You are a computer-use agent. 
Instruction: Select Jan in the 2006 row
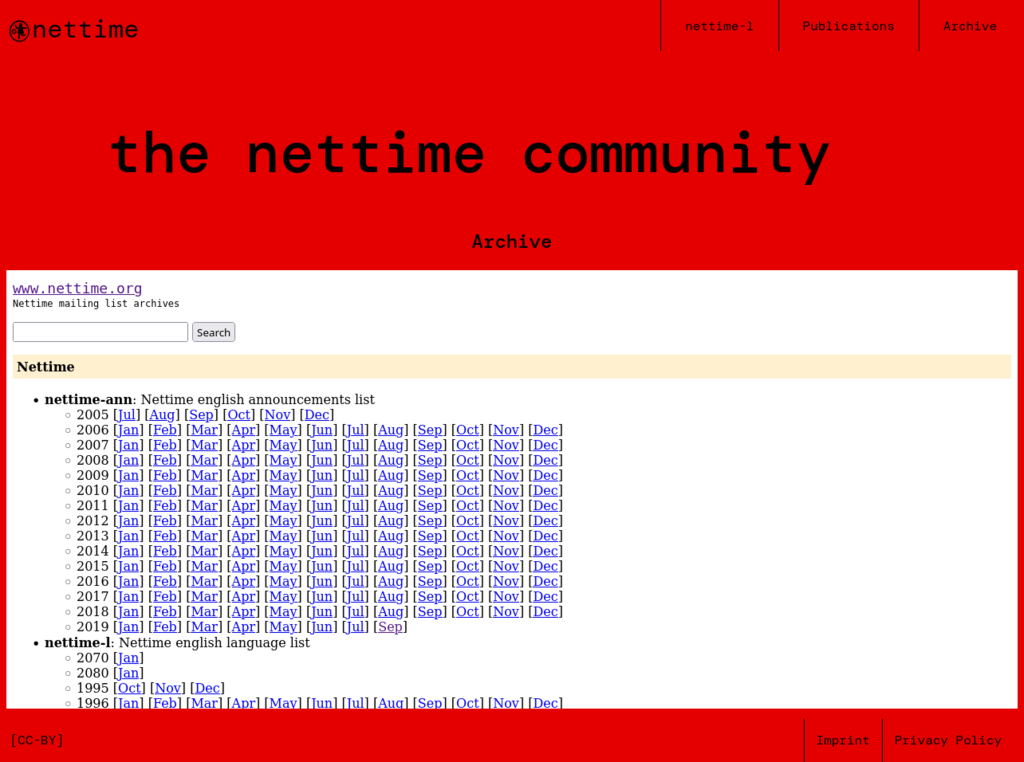tap(128, 430)
